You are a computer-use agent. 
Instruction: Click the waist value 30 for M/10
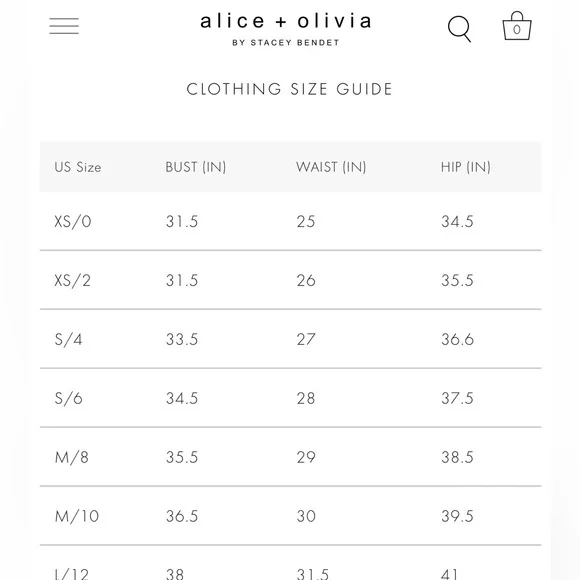(306, 516)
